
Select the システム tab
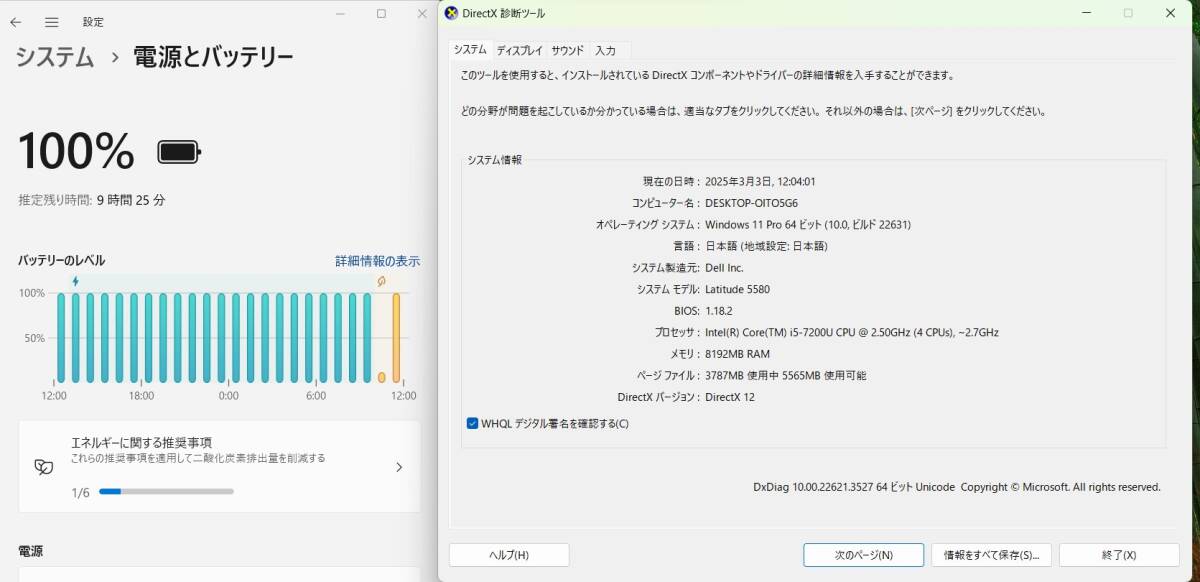[x=471, y=49]
